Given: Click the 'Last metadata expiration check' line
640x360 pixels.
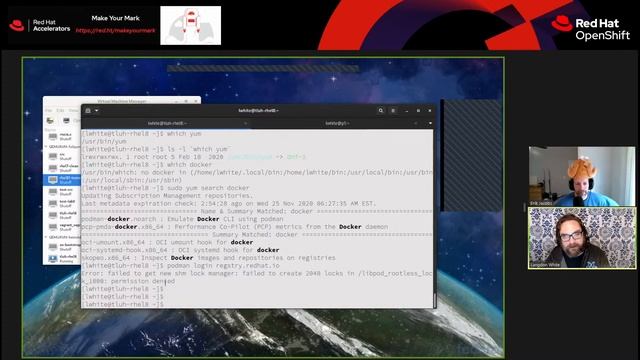Looking at the screenshot, I should click(x=229, y=203).
